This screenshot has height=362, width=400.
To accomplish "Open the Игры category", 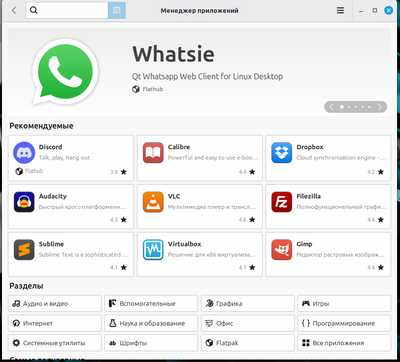I will pos(344,304).
